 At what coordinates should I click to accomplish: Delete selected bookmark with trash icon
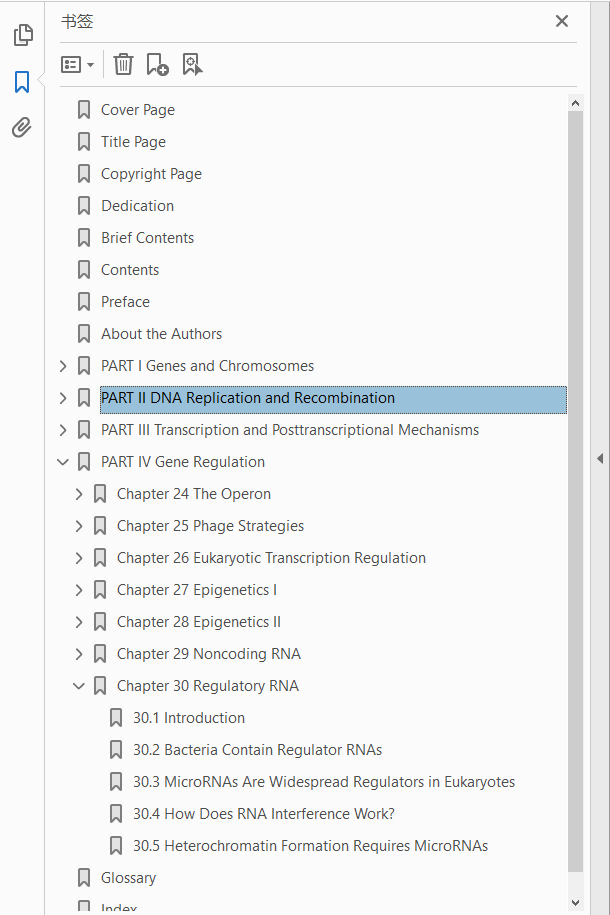pyautogui.click(x=123, y=65)
